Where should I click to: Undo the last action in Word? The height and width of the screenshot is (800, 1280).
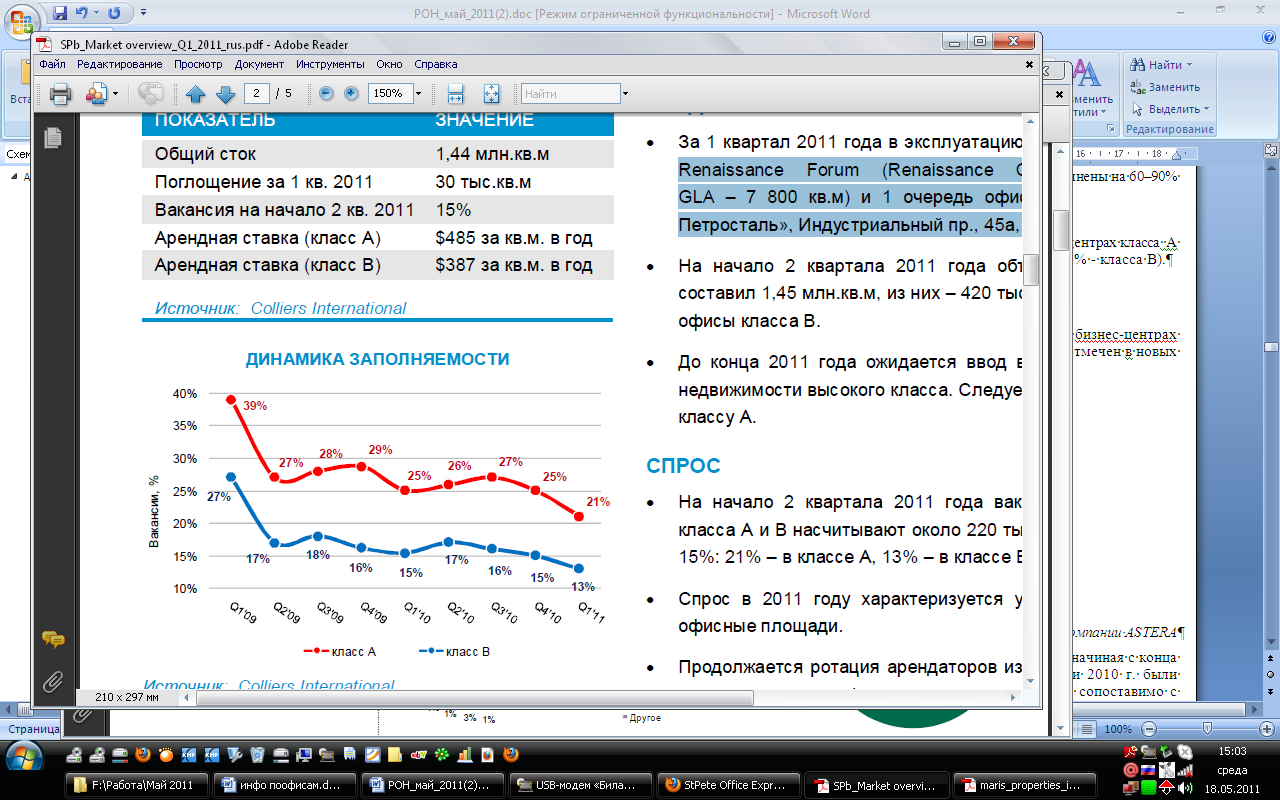82,13
